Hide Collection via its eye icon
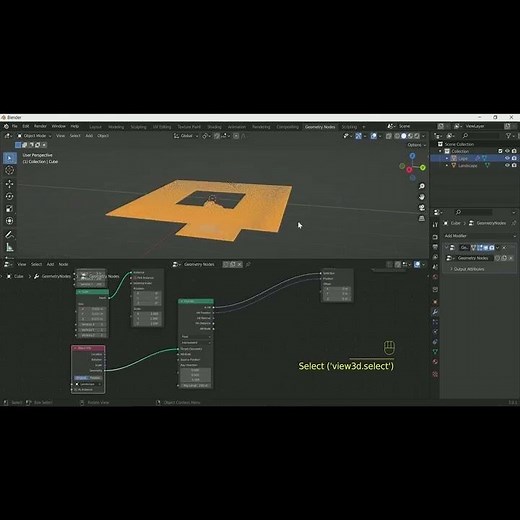This screenshot has height=520, width=520. click(x=507, y=151)
